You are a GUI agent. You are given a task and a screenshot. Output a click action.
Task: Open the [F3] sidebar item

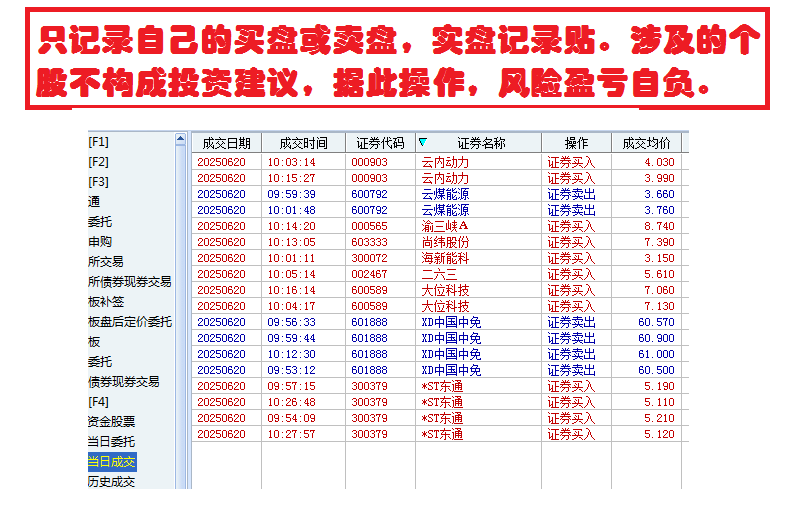click(99, 182)
